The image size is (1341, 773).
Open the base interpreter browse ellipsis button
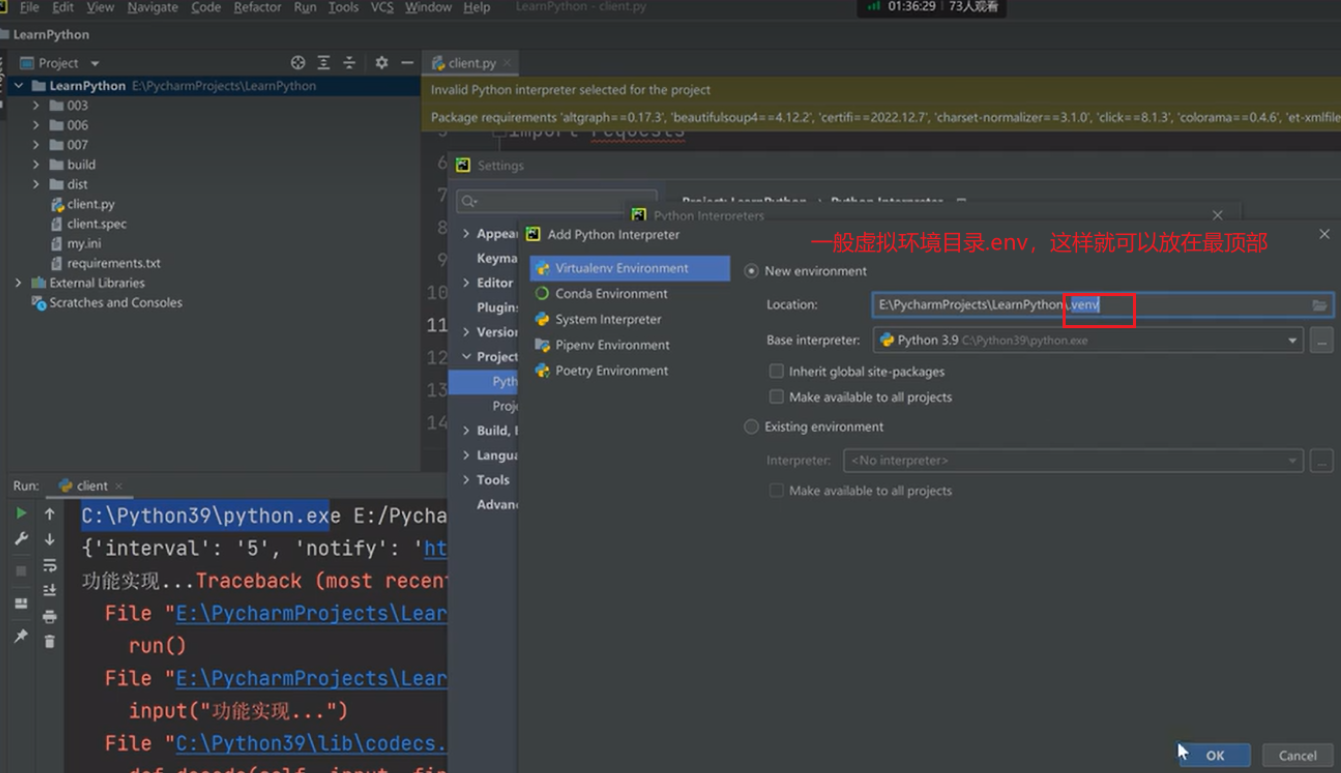(1322, 341)
